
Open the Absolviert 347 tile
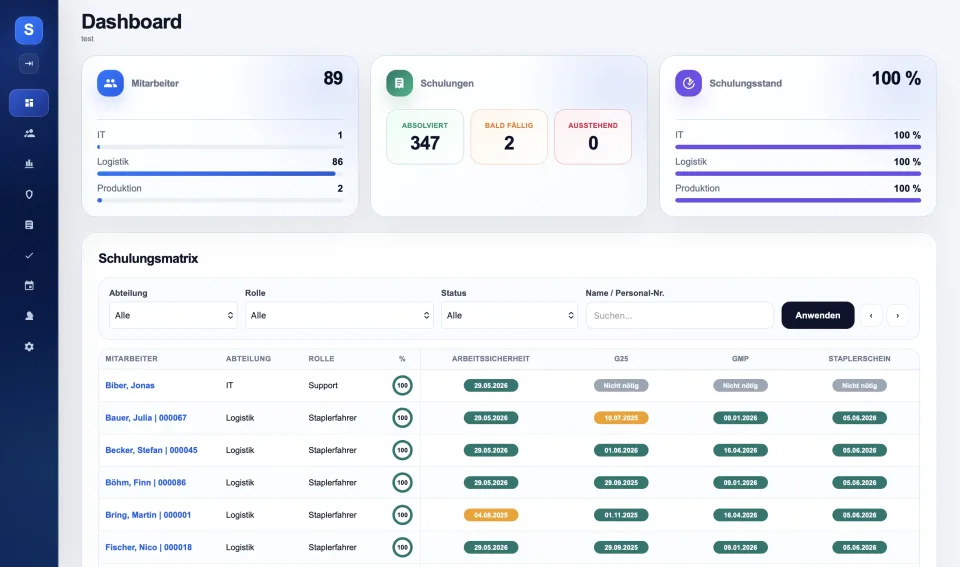coord(425,137)
